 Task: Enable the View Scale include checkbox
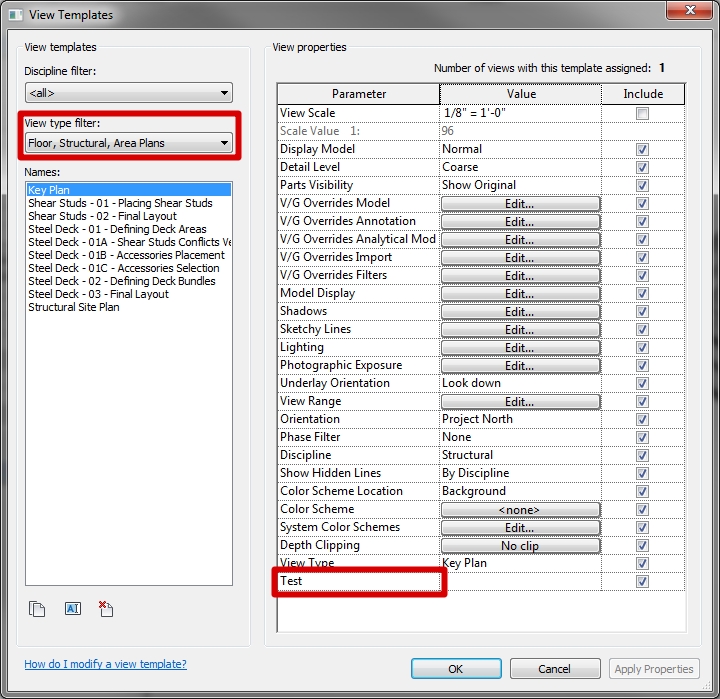(642, 113)
